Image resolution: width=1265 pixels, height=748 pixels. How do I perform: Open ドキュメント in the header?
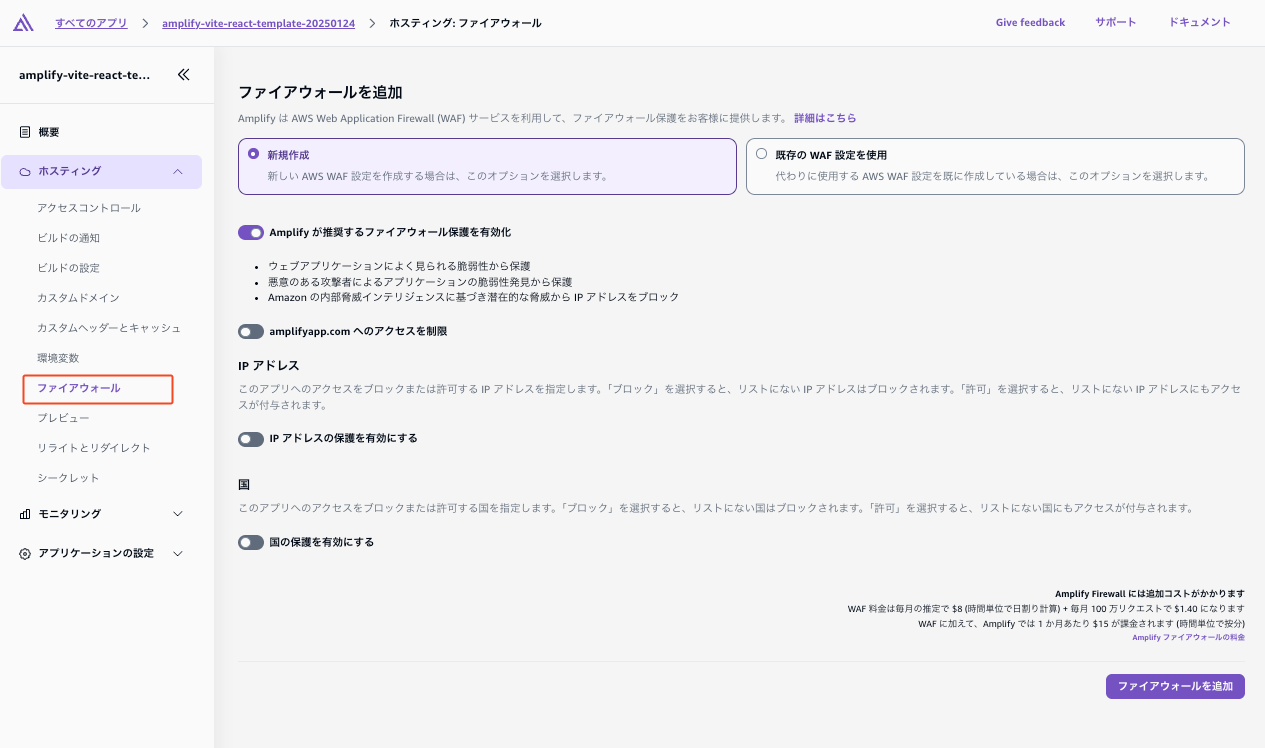pyautogui.click(x=1199, y=22)
